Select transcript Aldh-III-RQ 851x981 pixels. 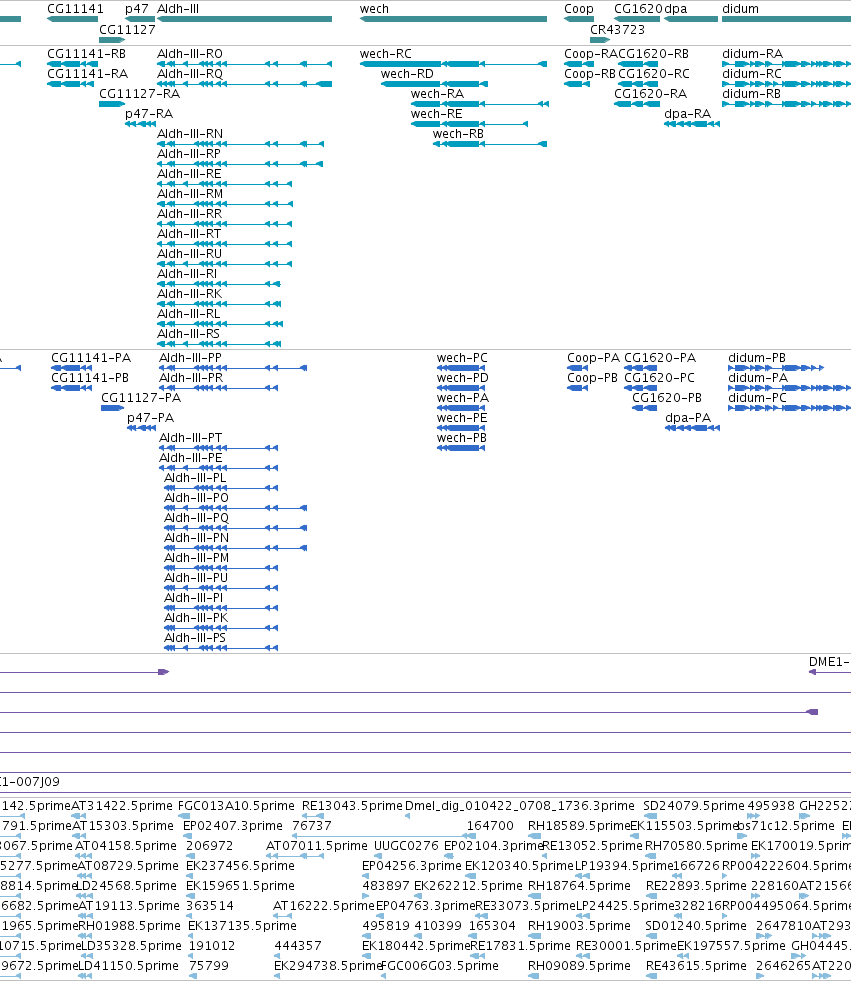190,74
